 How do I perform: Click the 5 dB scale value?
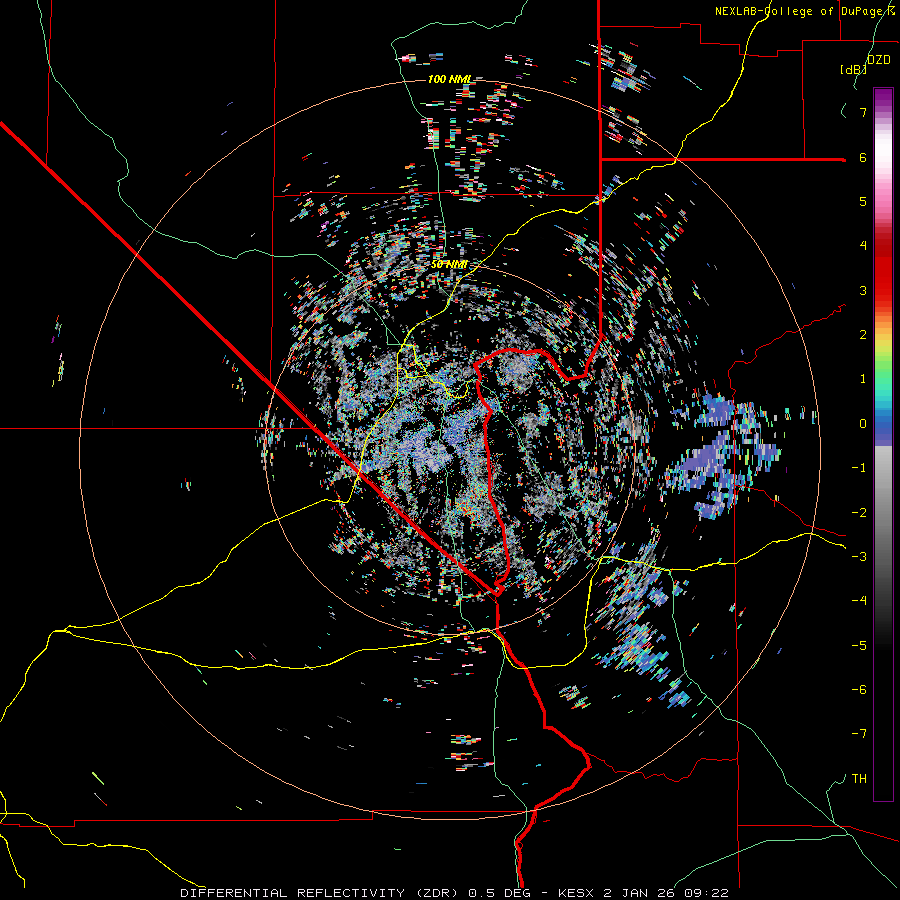(x=863, y=201)
